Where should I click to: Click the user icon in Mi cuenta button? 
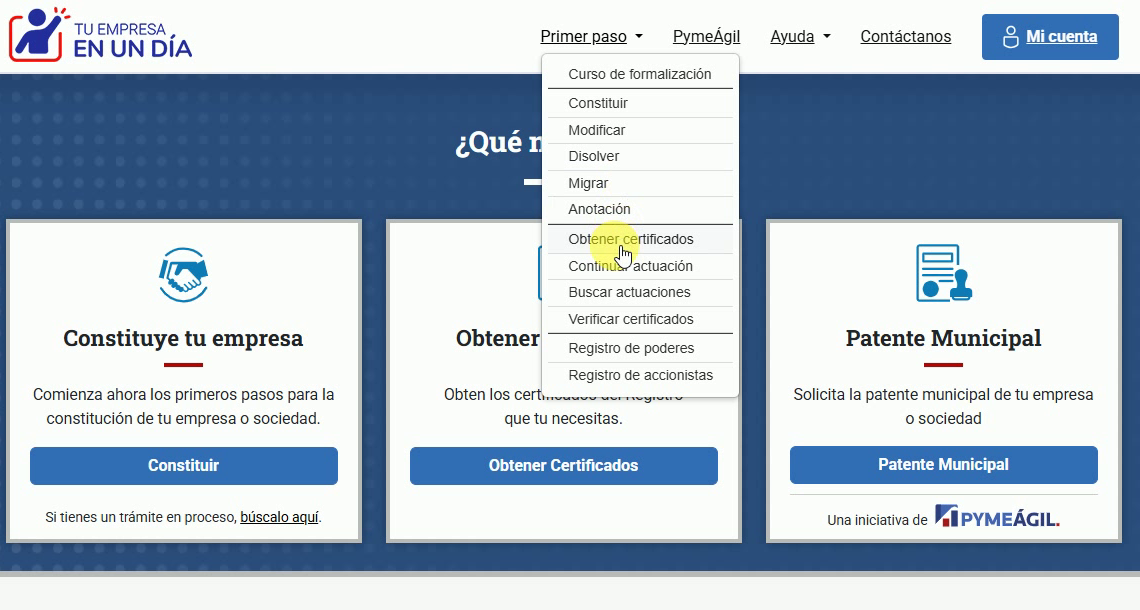1011,37
